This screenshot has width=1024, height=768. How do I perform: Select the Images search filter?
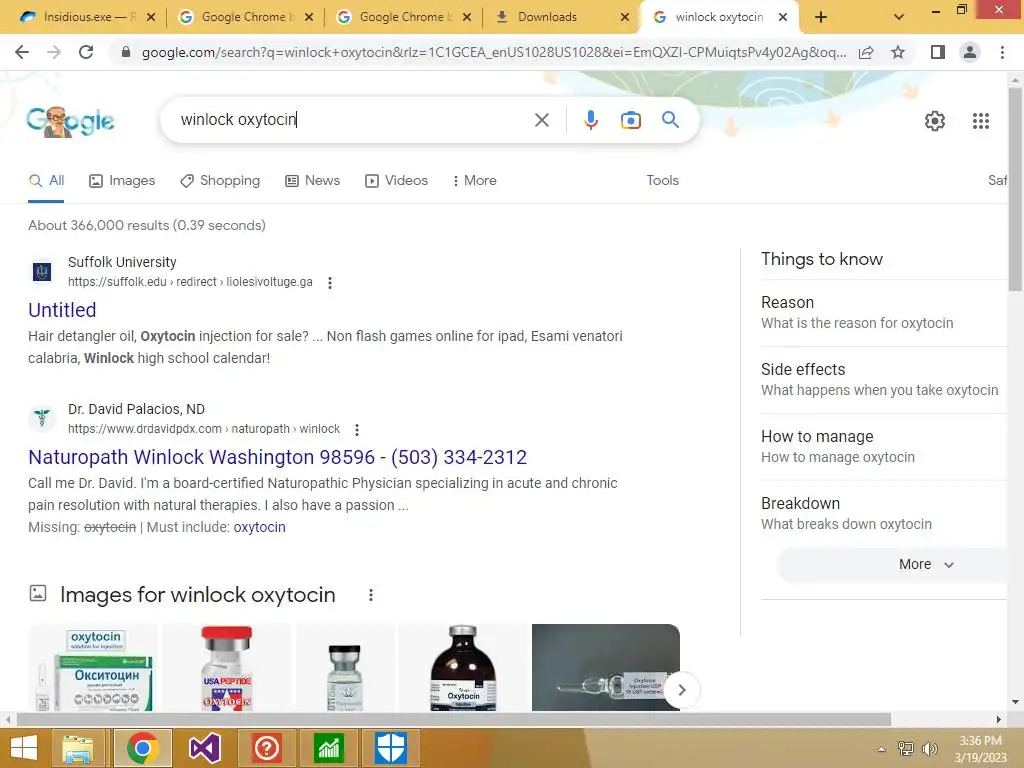tap(122, 180)
